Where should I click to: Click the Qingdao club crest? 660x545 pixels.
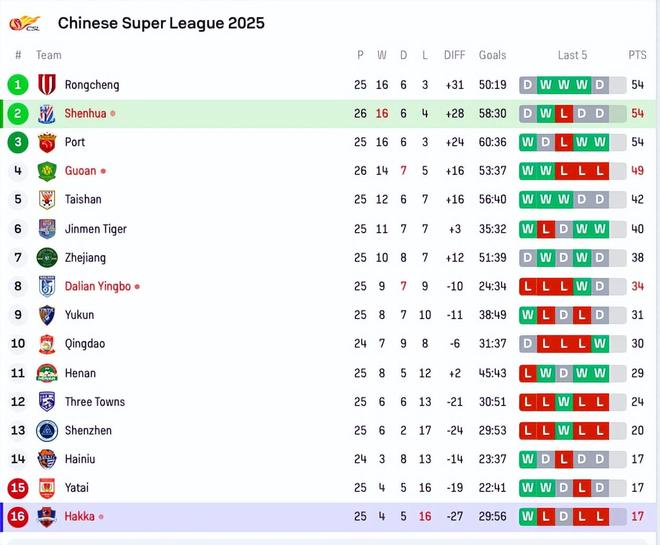[x=47, y=344]
